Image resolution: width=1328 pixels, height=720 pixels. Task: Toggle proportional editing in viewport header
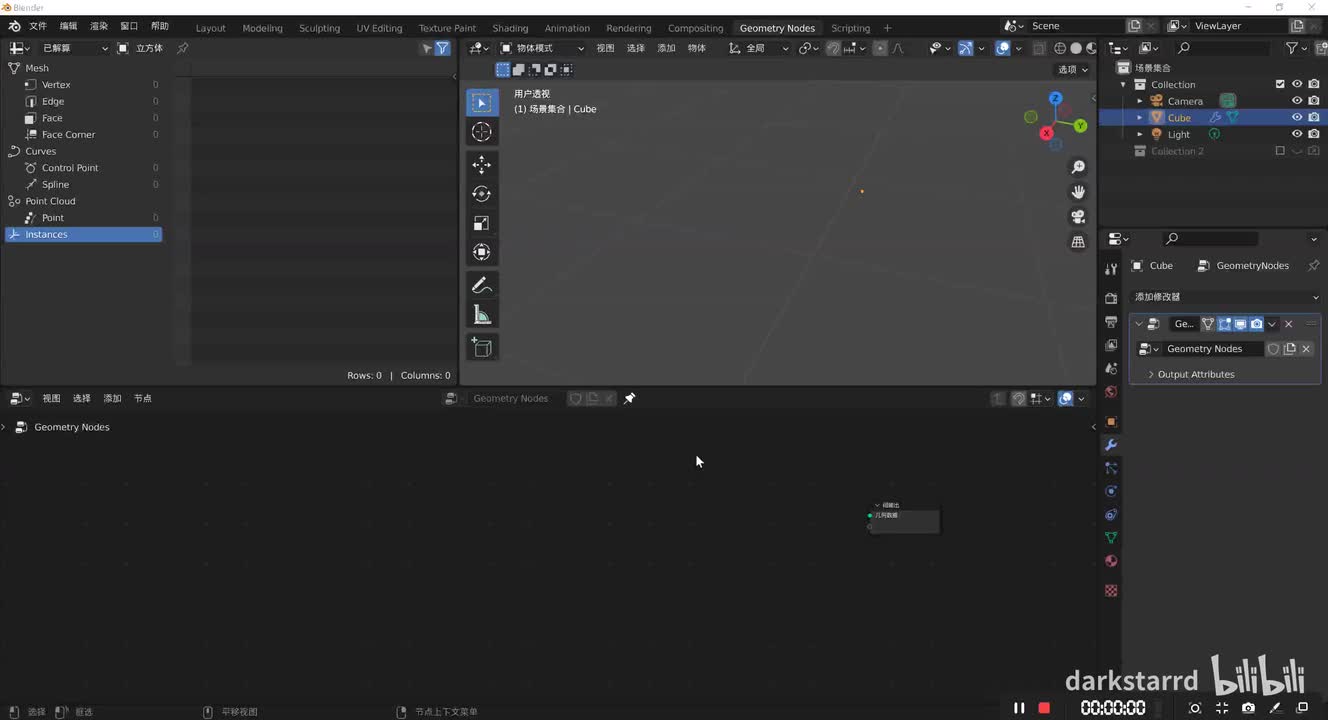point(880,48)
